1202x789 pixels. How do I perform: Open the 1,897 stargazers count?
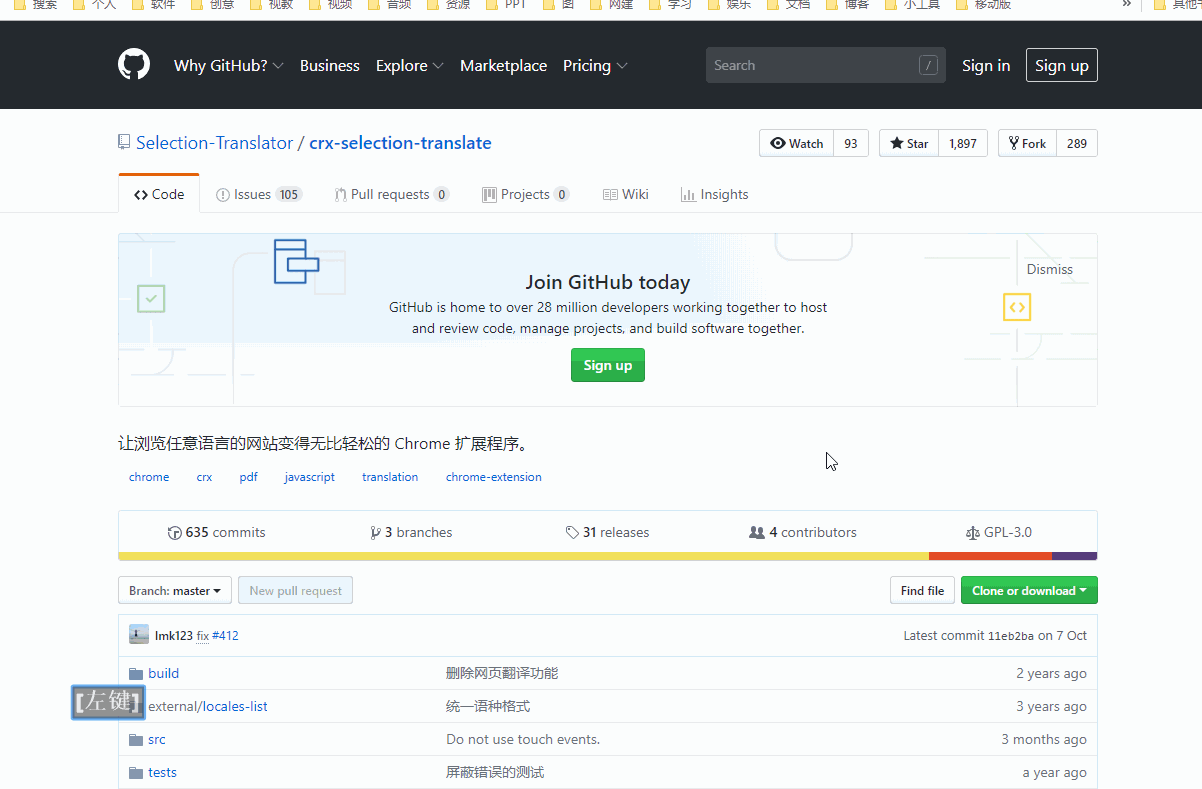coord(963,143)
